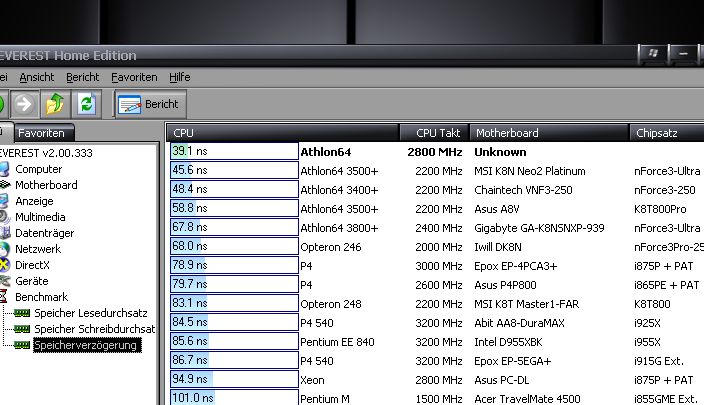The height and width of the screenshot is (405, 704).
Task: Open Speicher Schreibdurchsatz benchmark
Action: point(95,329)
